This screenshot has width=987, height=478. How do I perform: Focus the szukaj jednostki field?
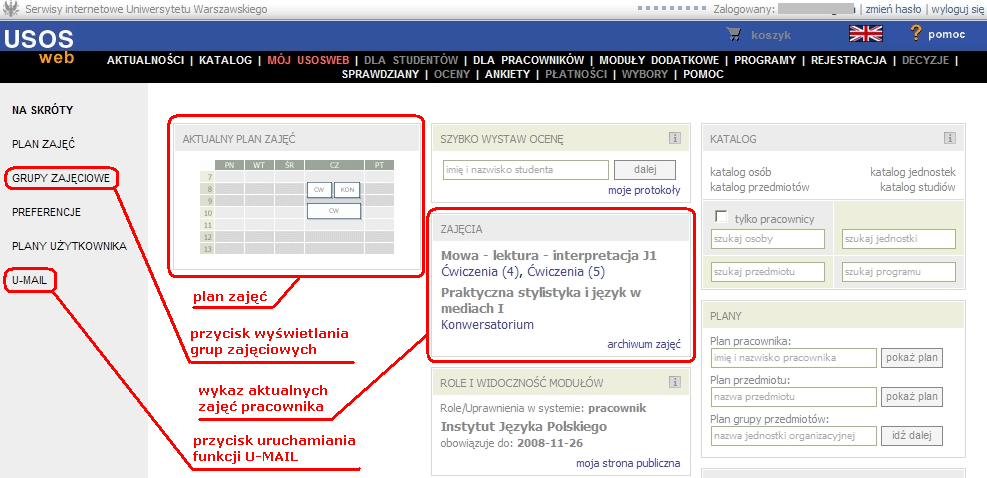(x=899, y=239)
